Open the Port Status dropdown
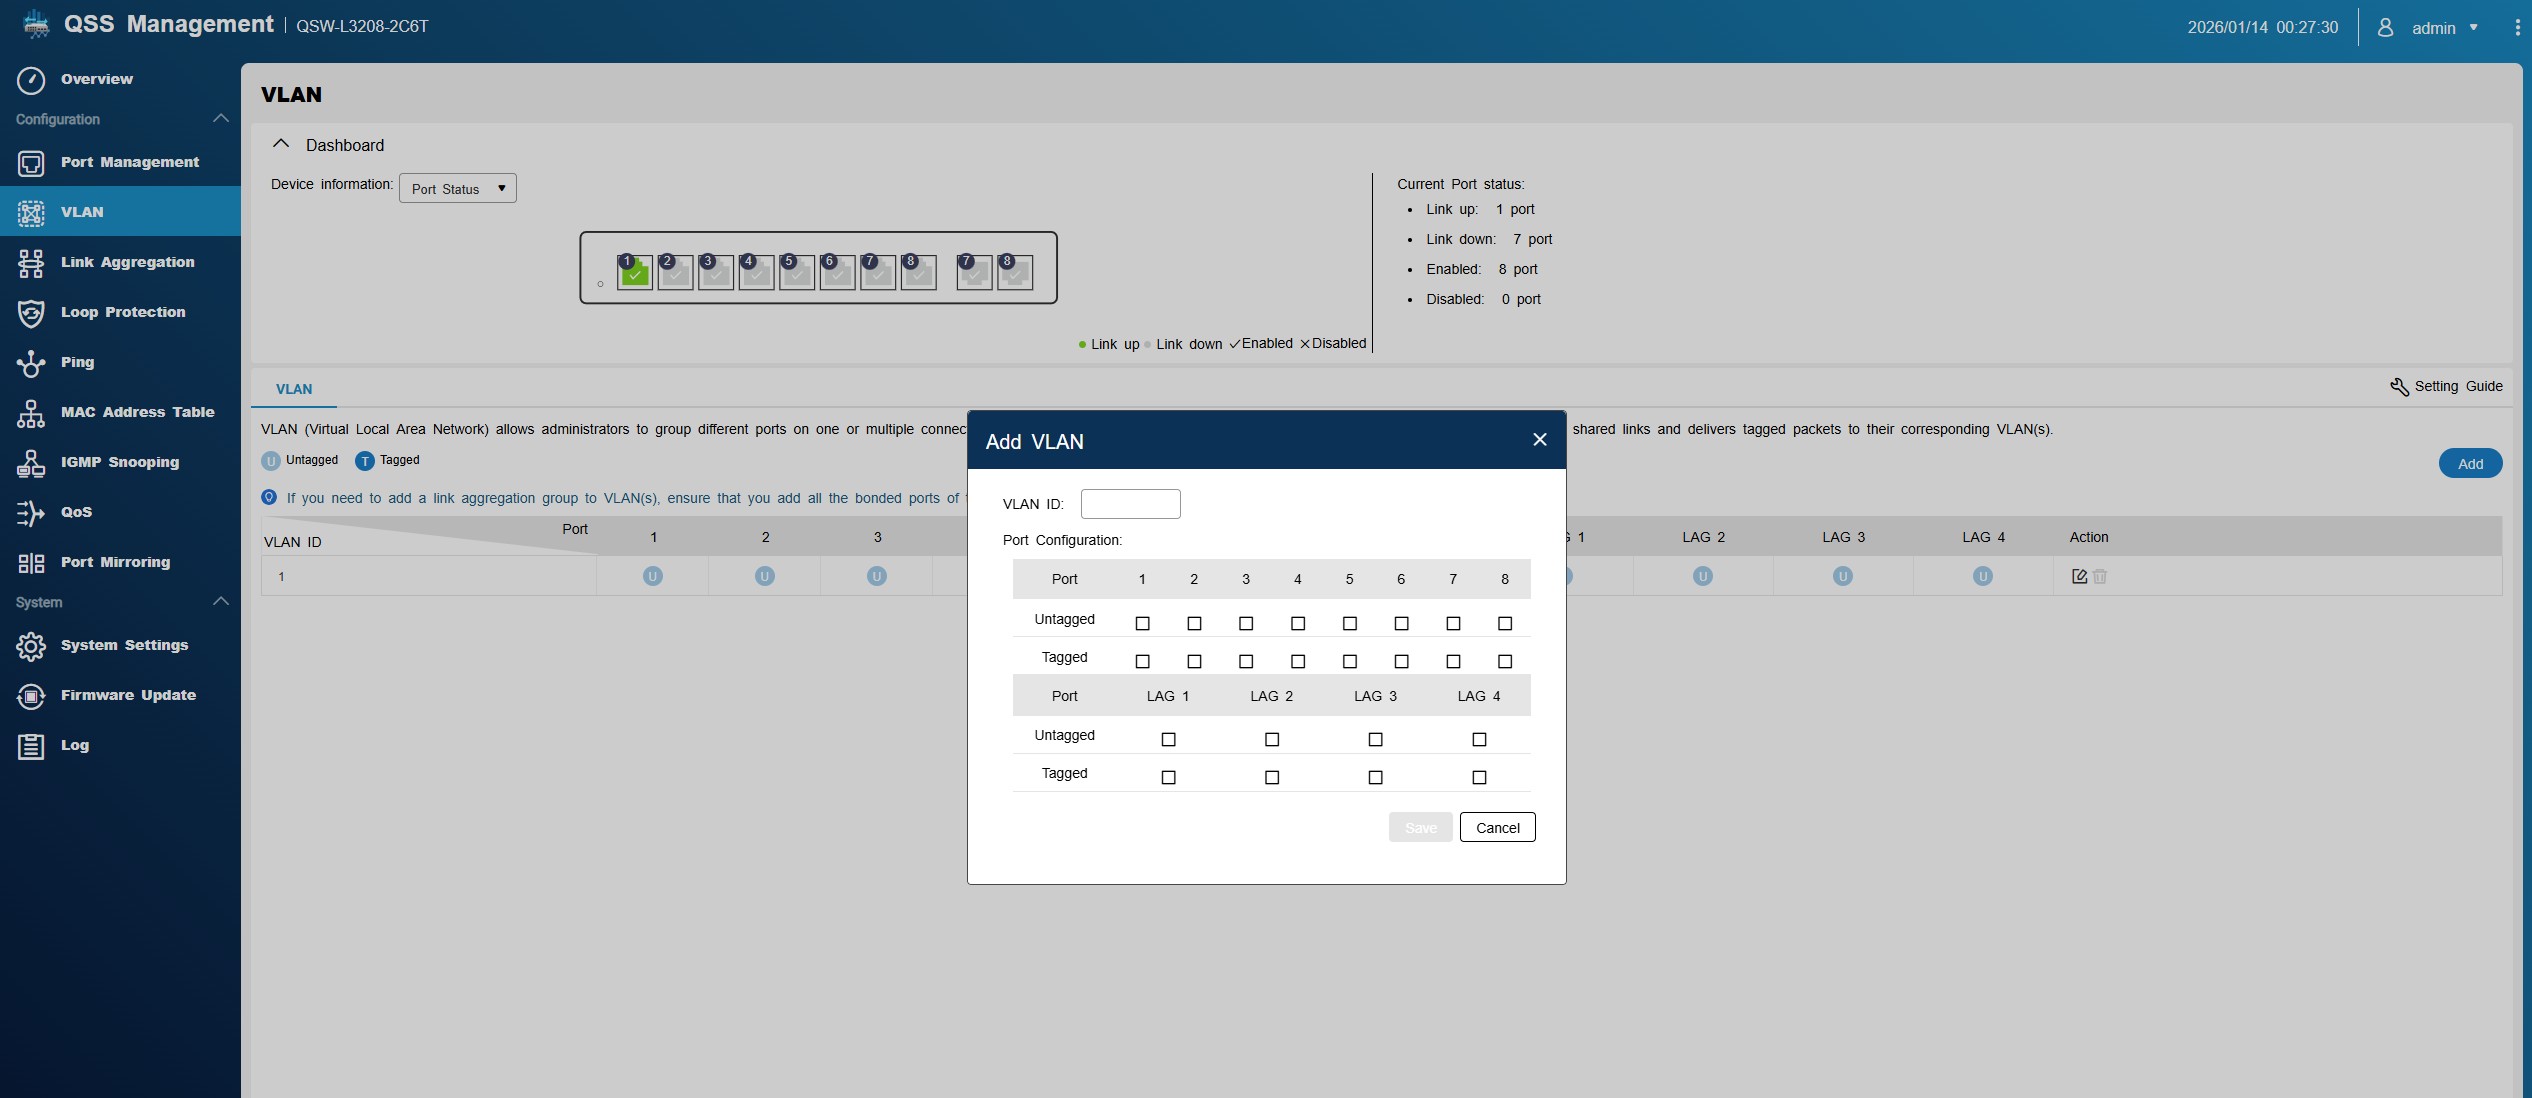Viewport: 2532px width, 1098px height. pyautogui.click(x=458, y=189)
